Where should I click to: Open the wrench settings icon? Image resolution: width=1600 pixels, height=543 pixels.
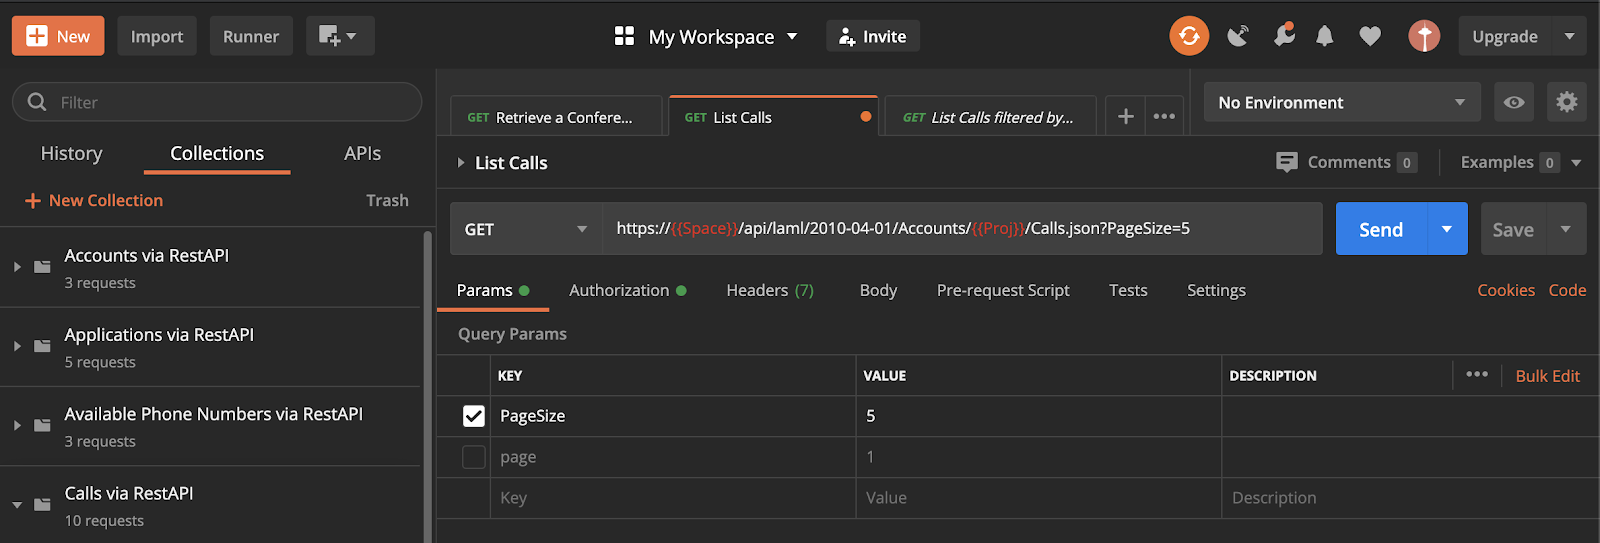click(1283, 36)
